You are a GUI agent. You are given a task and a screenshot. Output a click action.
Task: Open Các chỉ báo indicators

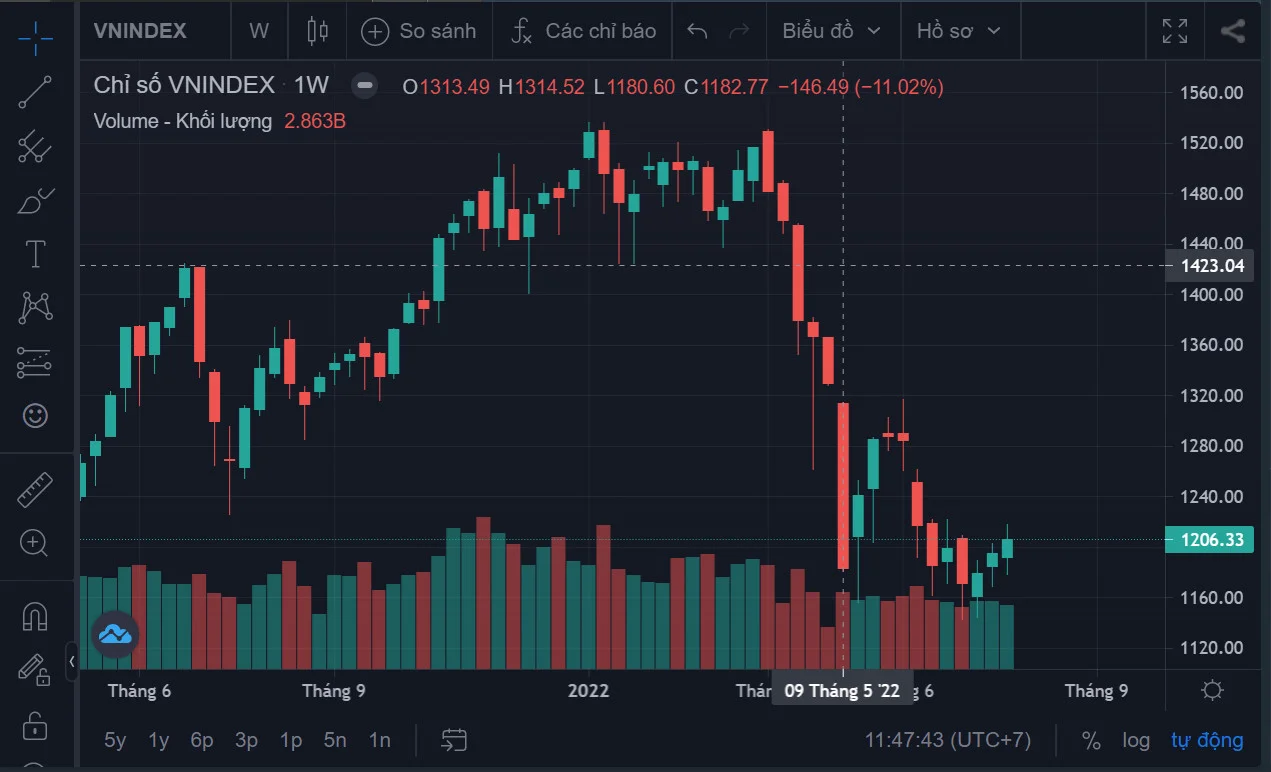click(584, 31)
